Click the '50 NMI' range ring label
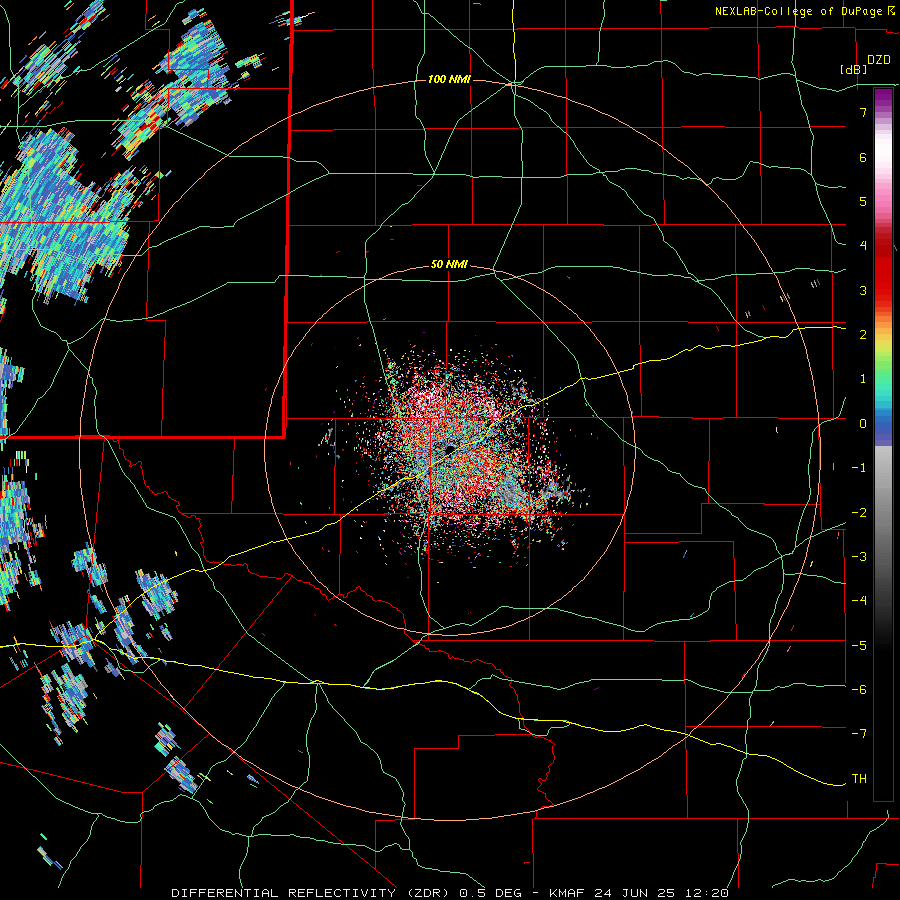 tap(449, 265)
